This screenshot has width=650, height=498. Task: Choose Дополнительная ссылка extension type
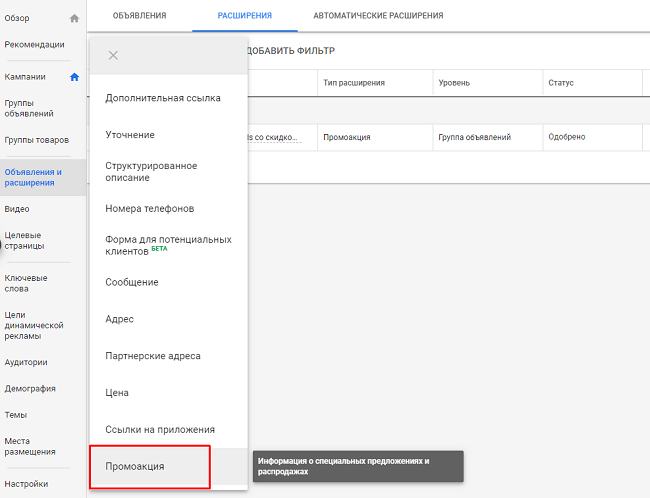tap(163, 98)
